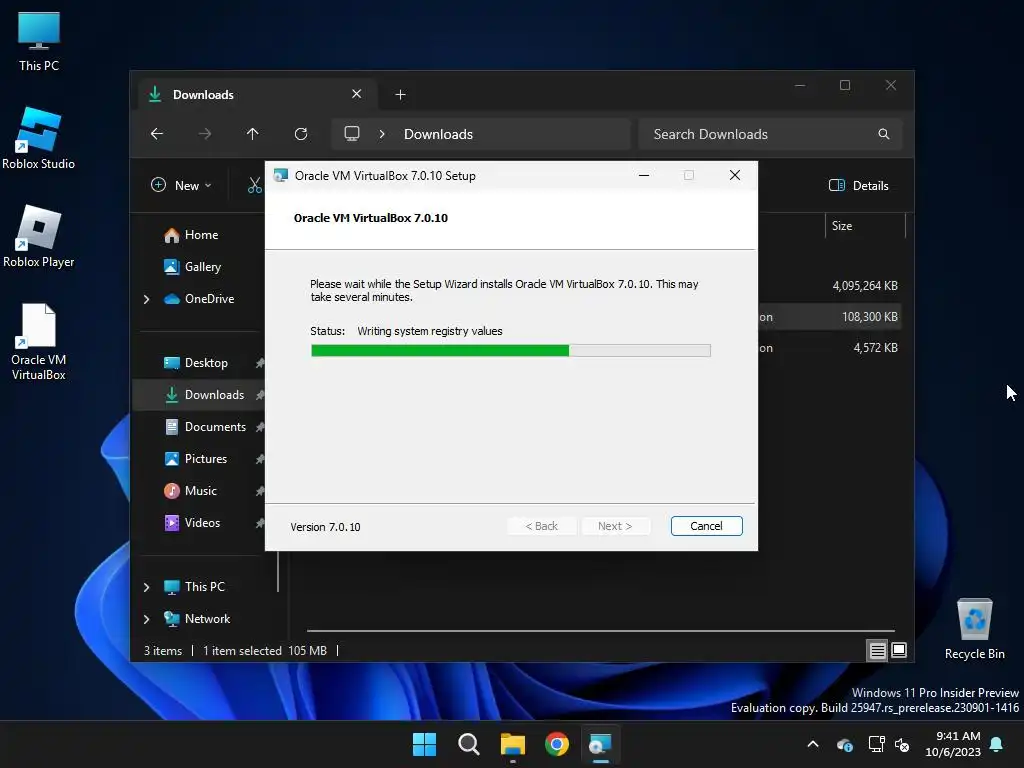1024x768 pixels.
Task: Click the muted volume tray icon
Action: coord(903,744)
